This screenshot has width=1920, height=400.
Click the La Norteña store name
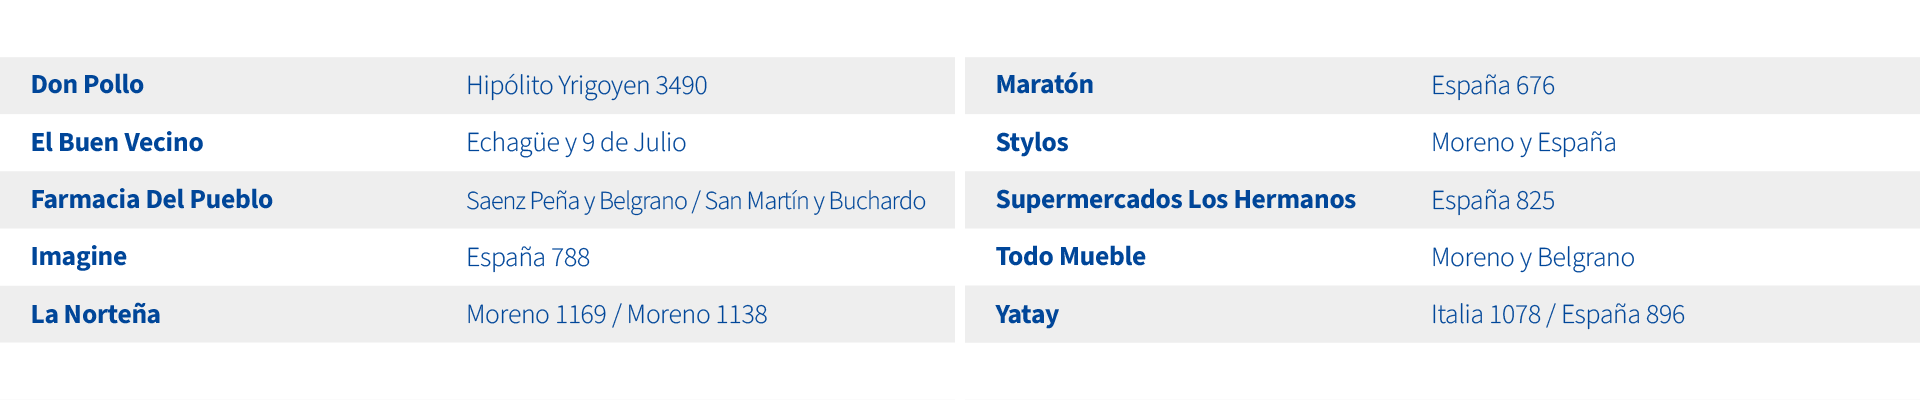pyautogui.click(x=95, y=314)
